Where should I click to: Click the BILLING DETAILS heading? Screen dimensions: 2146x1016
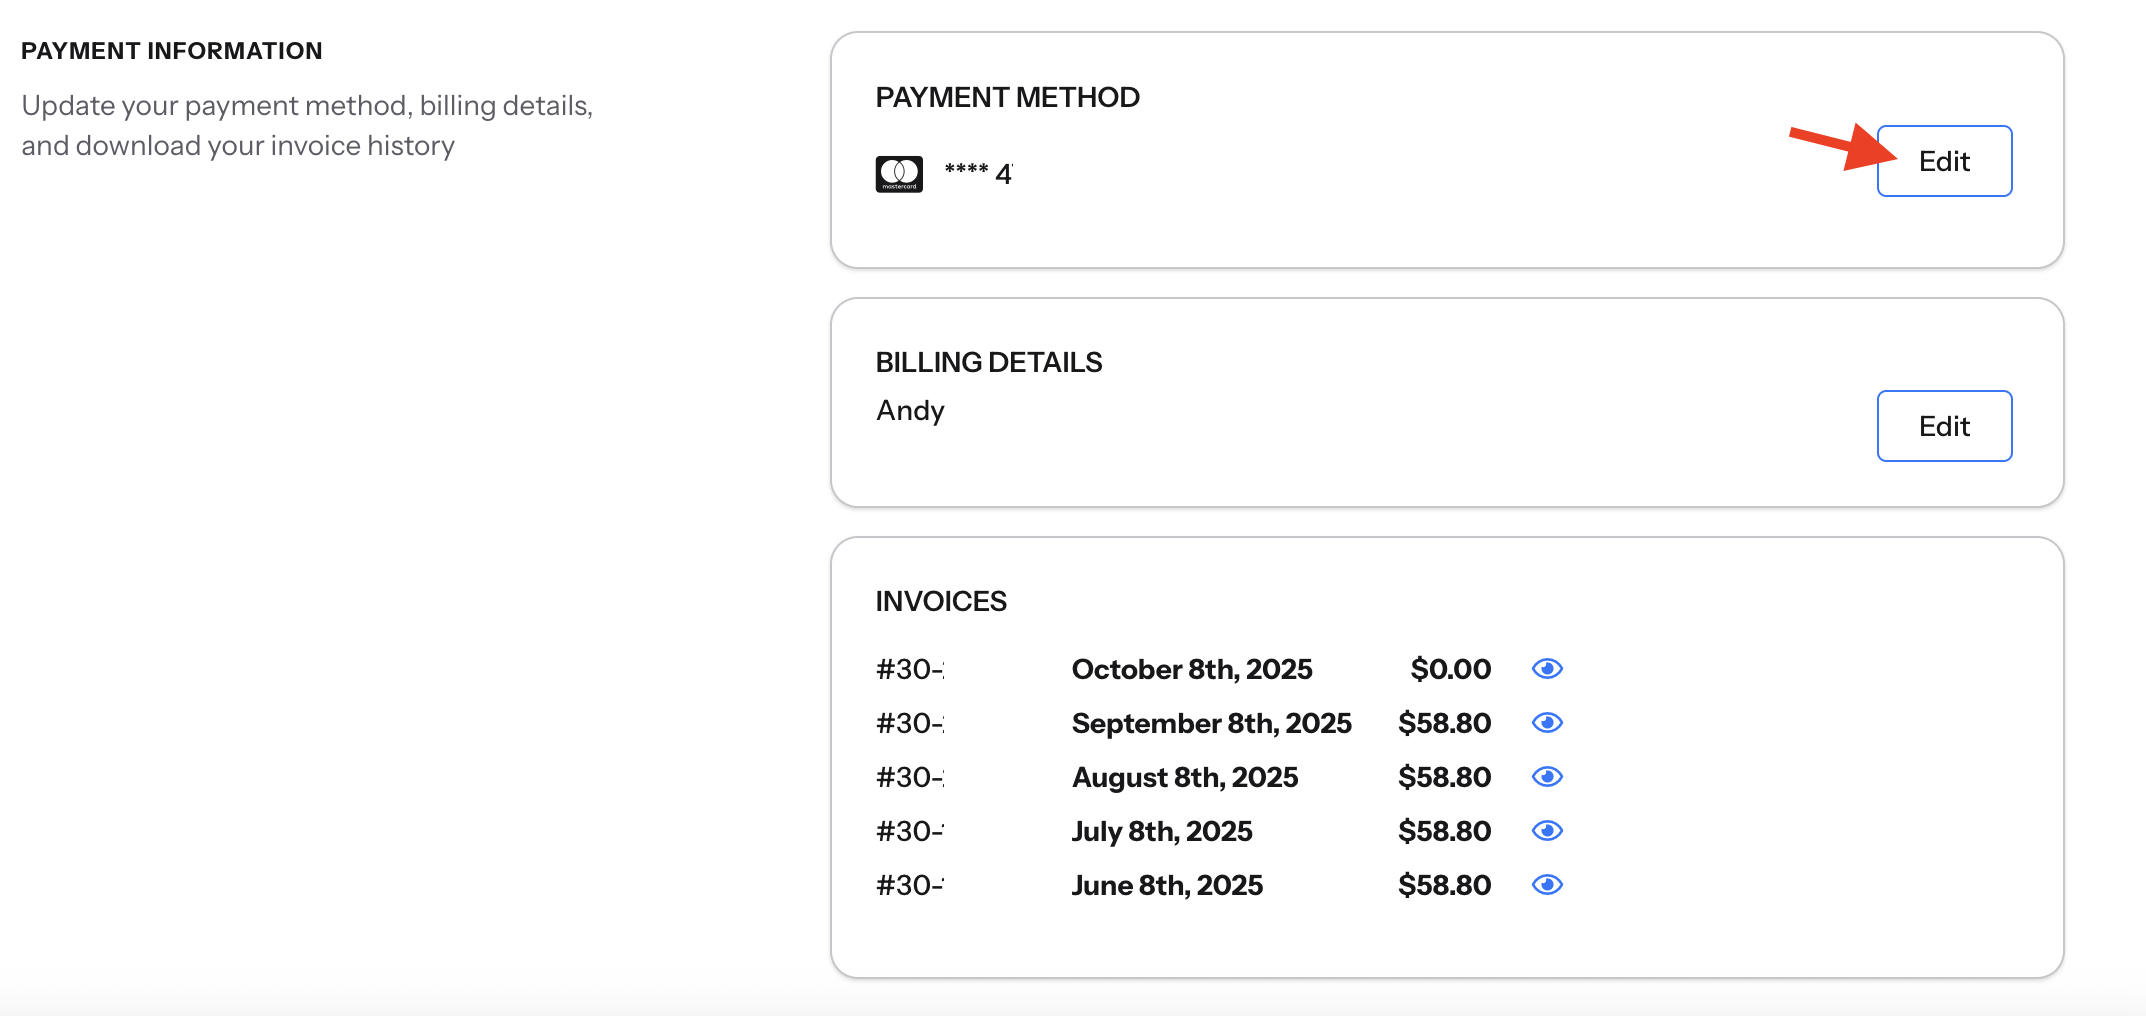pyautogui.click(x=988, y=362)
